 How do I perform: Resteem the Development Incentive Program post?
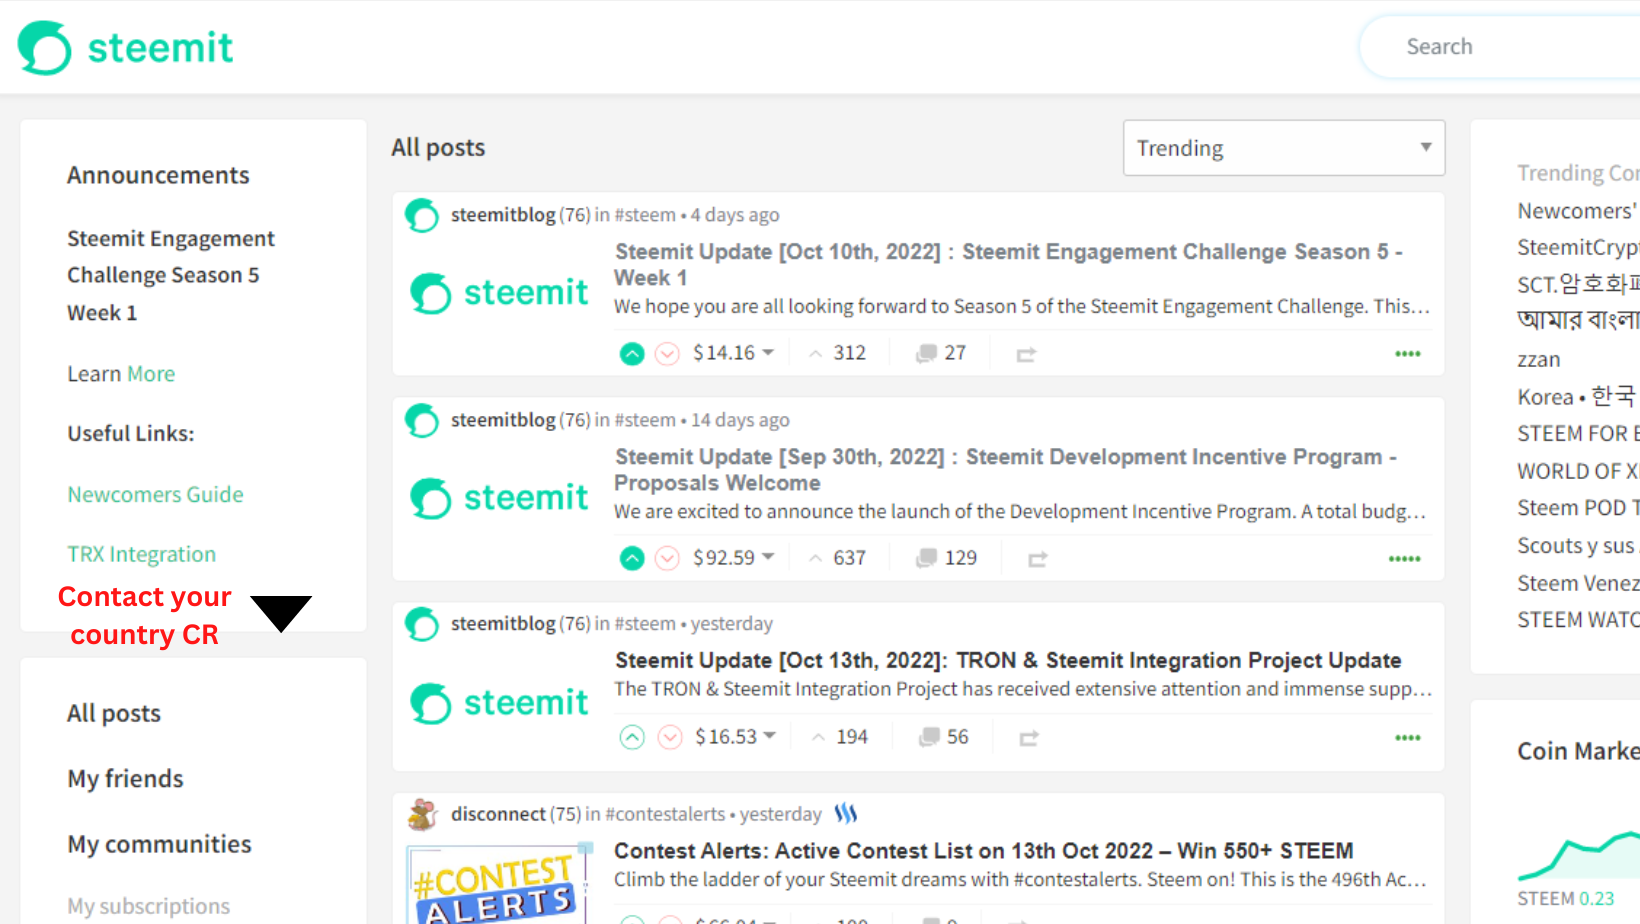[1037, 559]
